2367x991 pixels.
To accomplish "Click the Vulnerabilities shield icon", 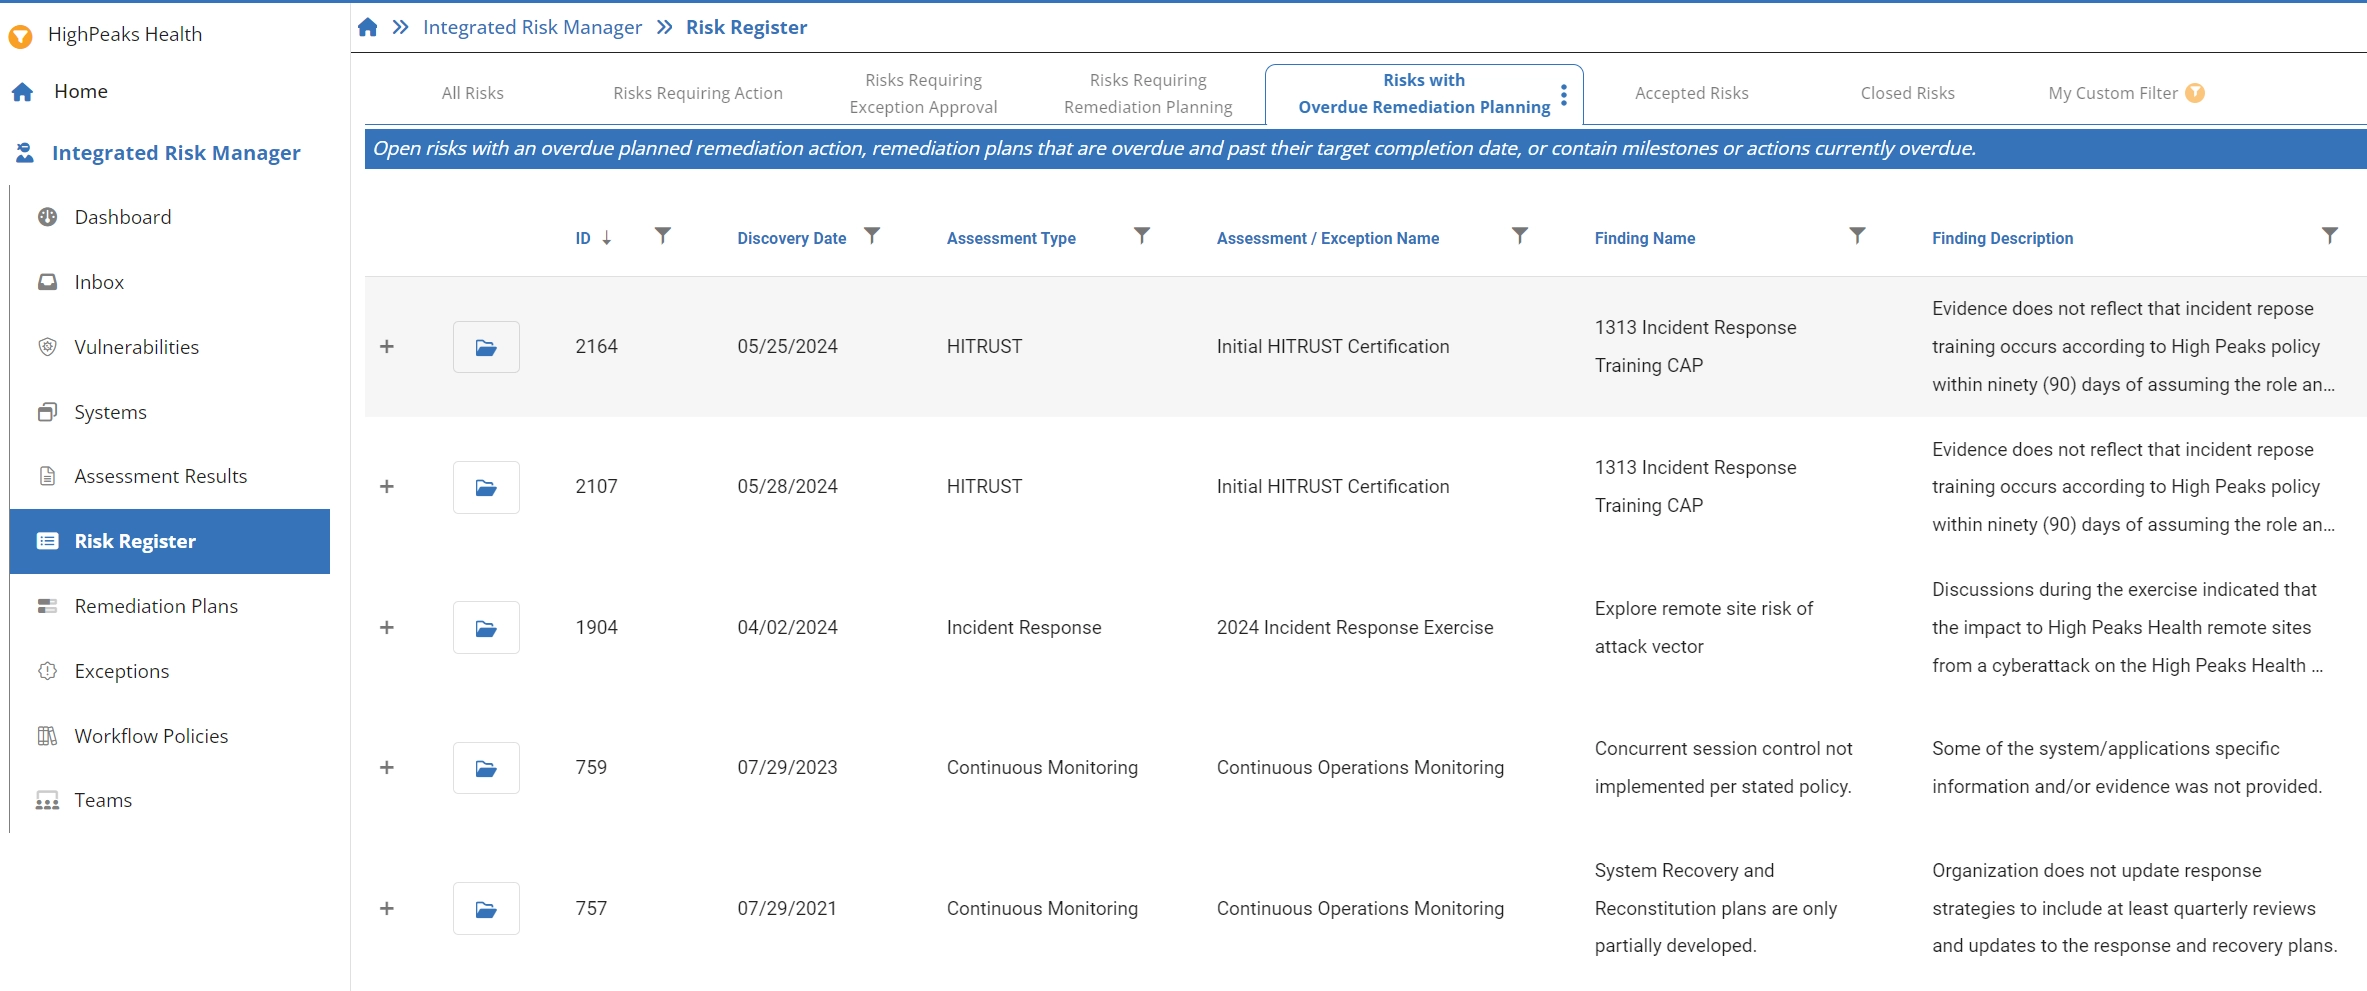I will click(47, 347).
